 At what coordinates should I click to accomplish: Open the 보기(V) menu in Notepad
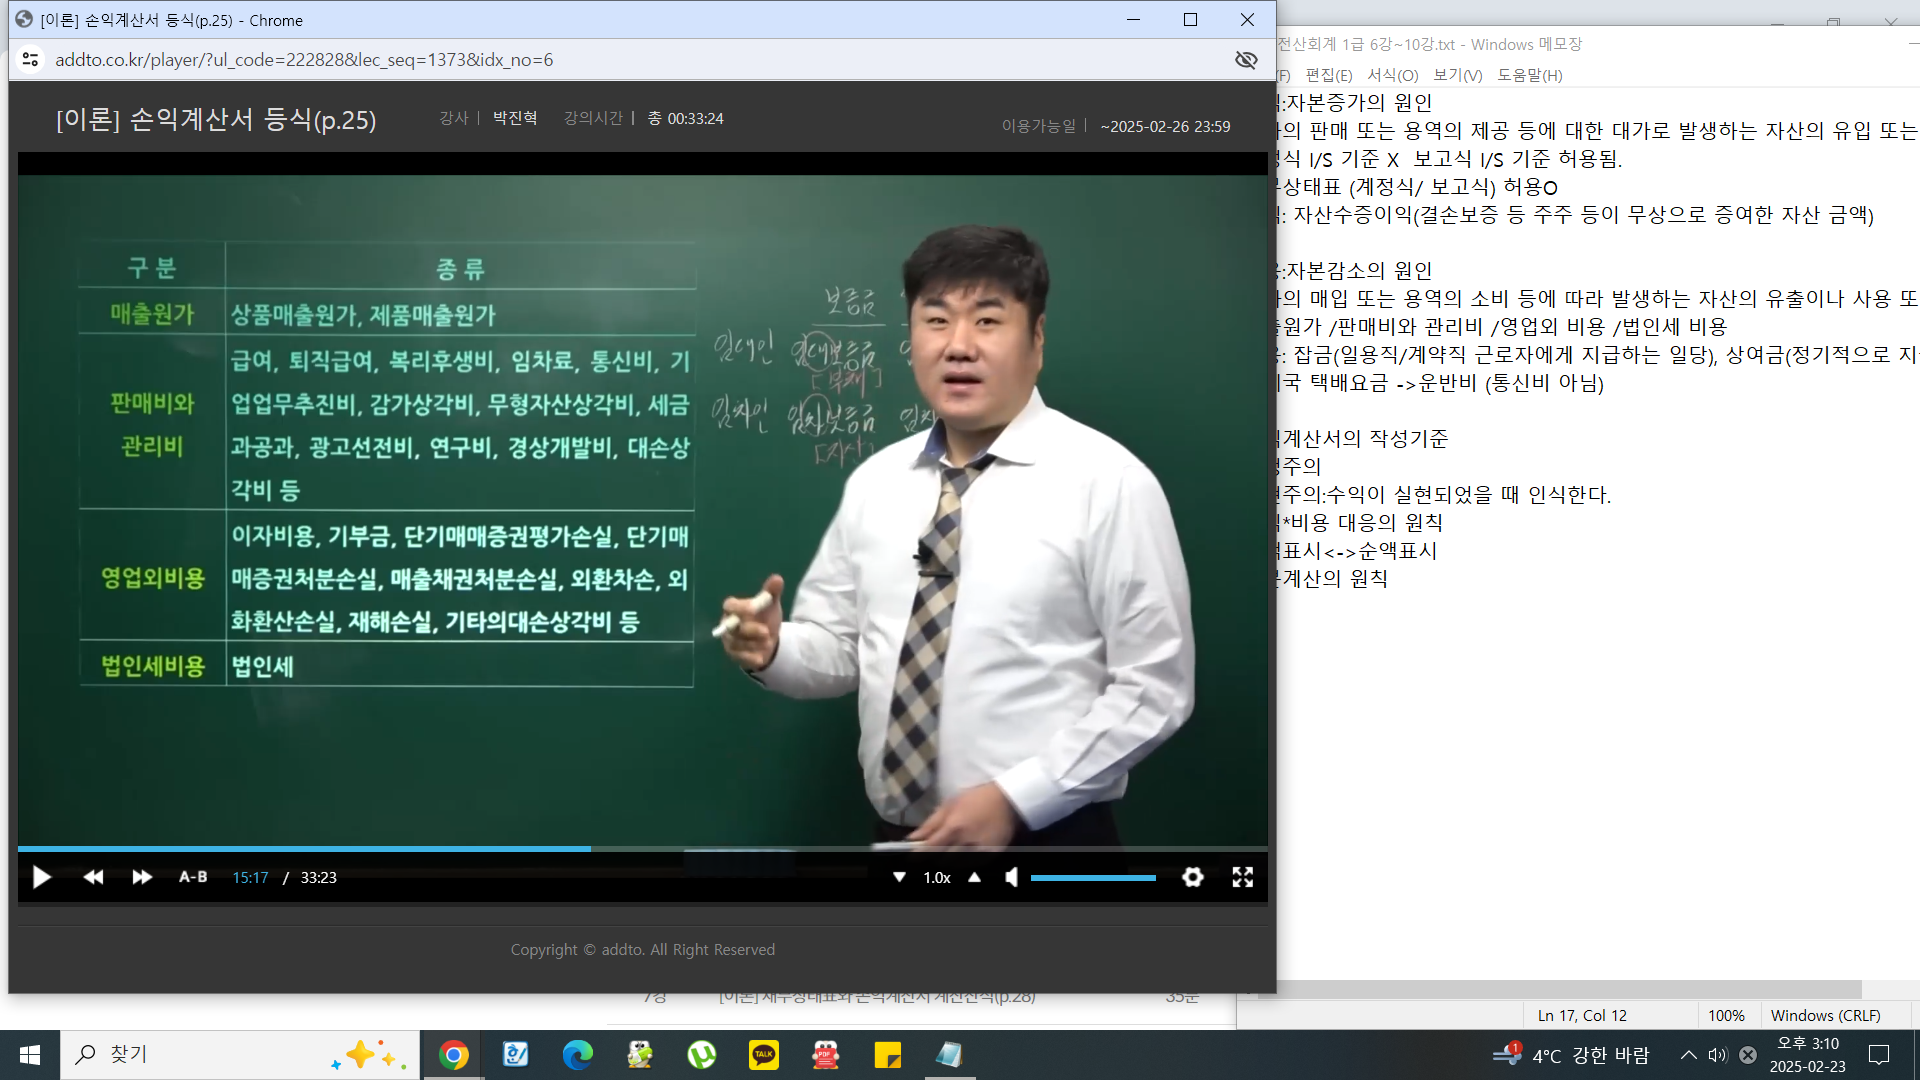pos(1457,75)
